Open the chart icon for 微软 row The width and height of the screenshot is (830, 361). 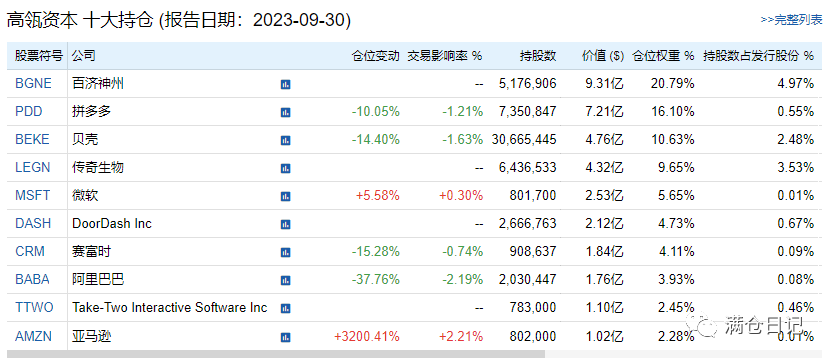pos(285,196)
